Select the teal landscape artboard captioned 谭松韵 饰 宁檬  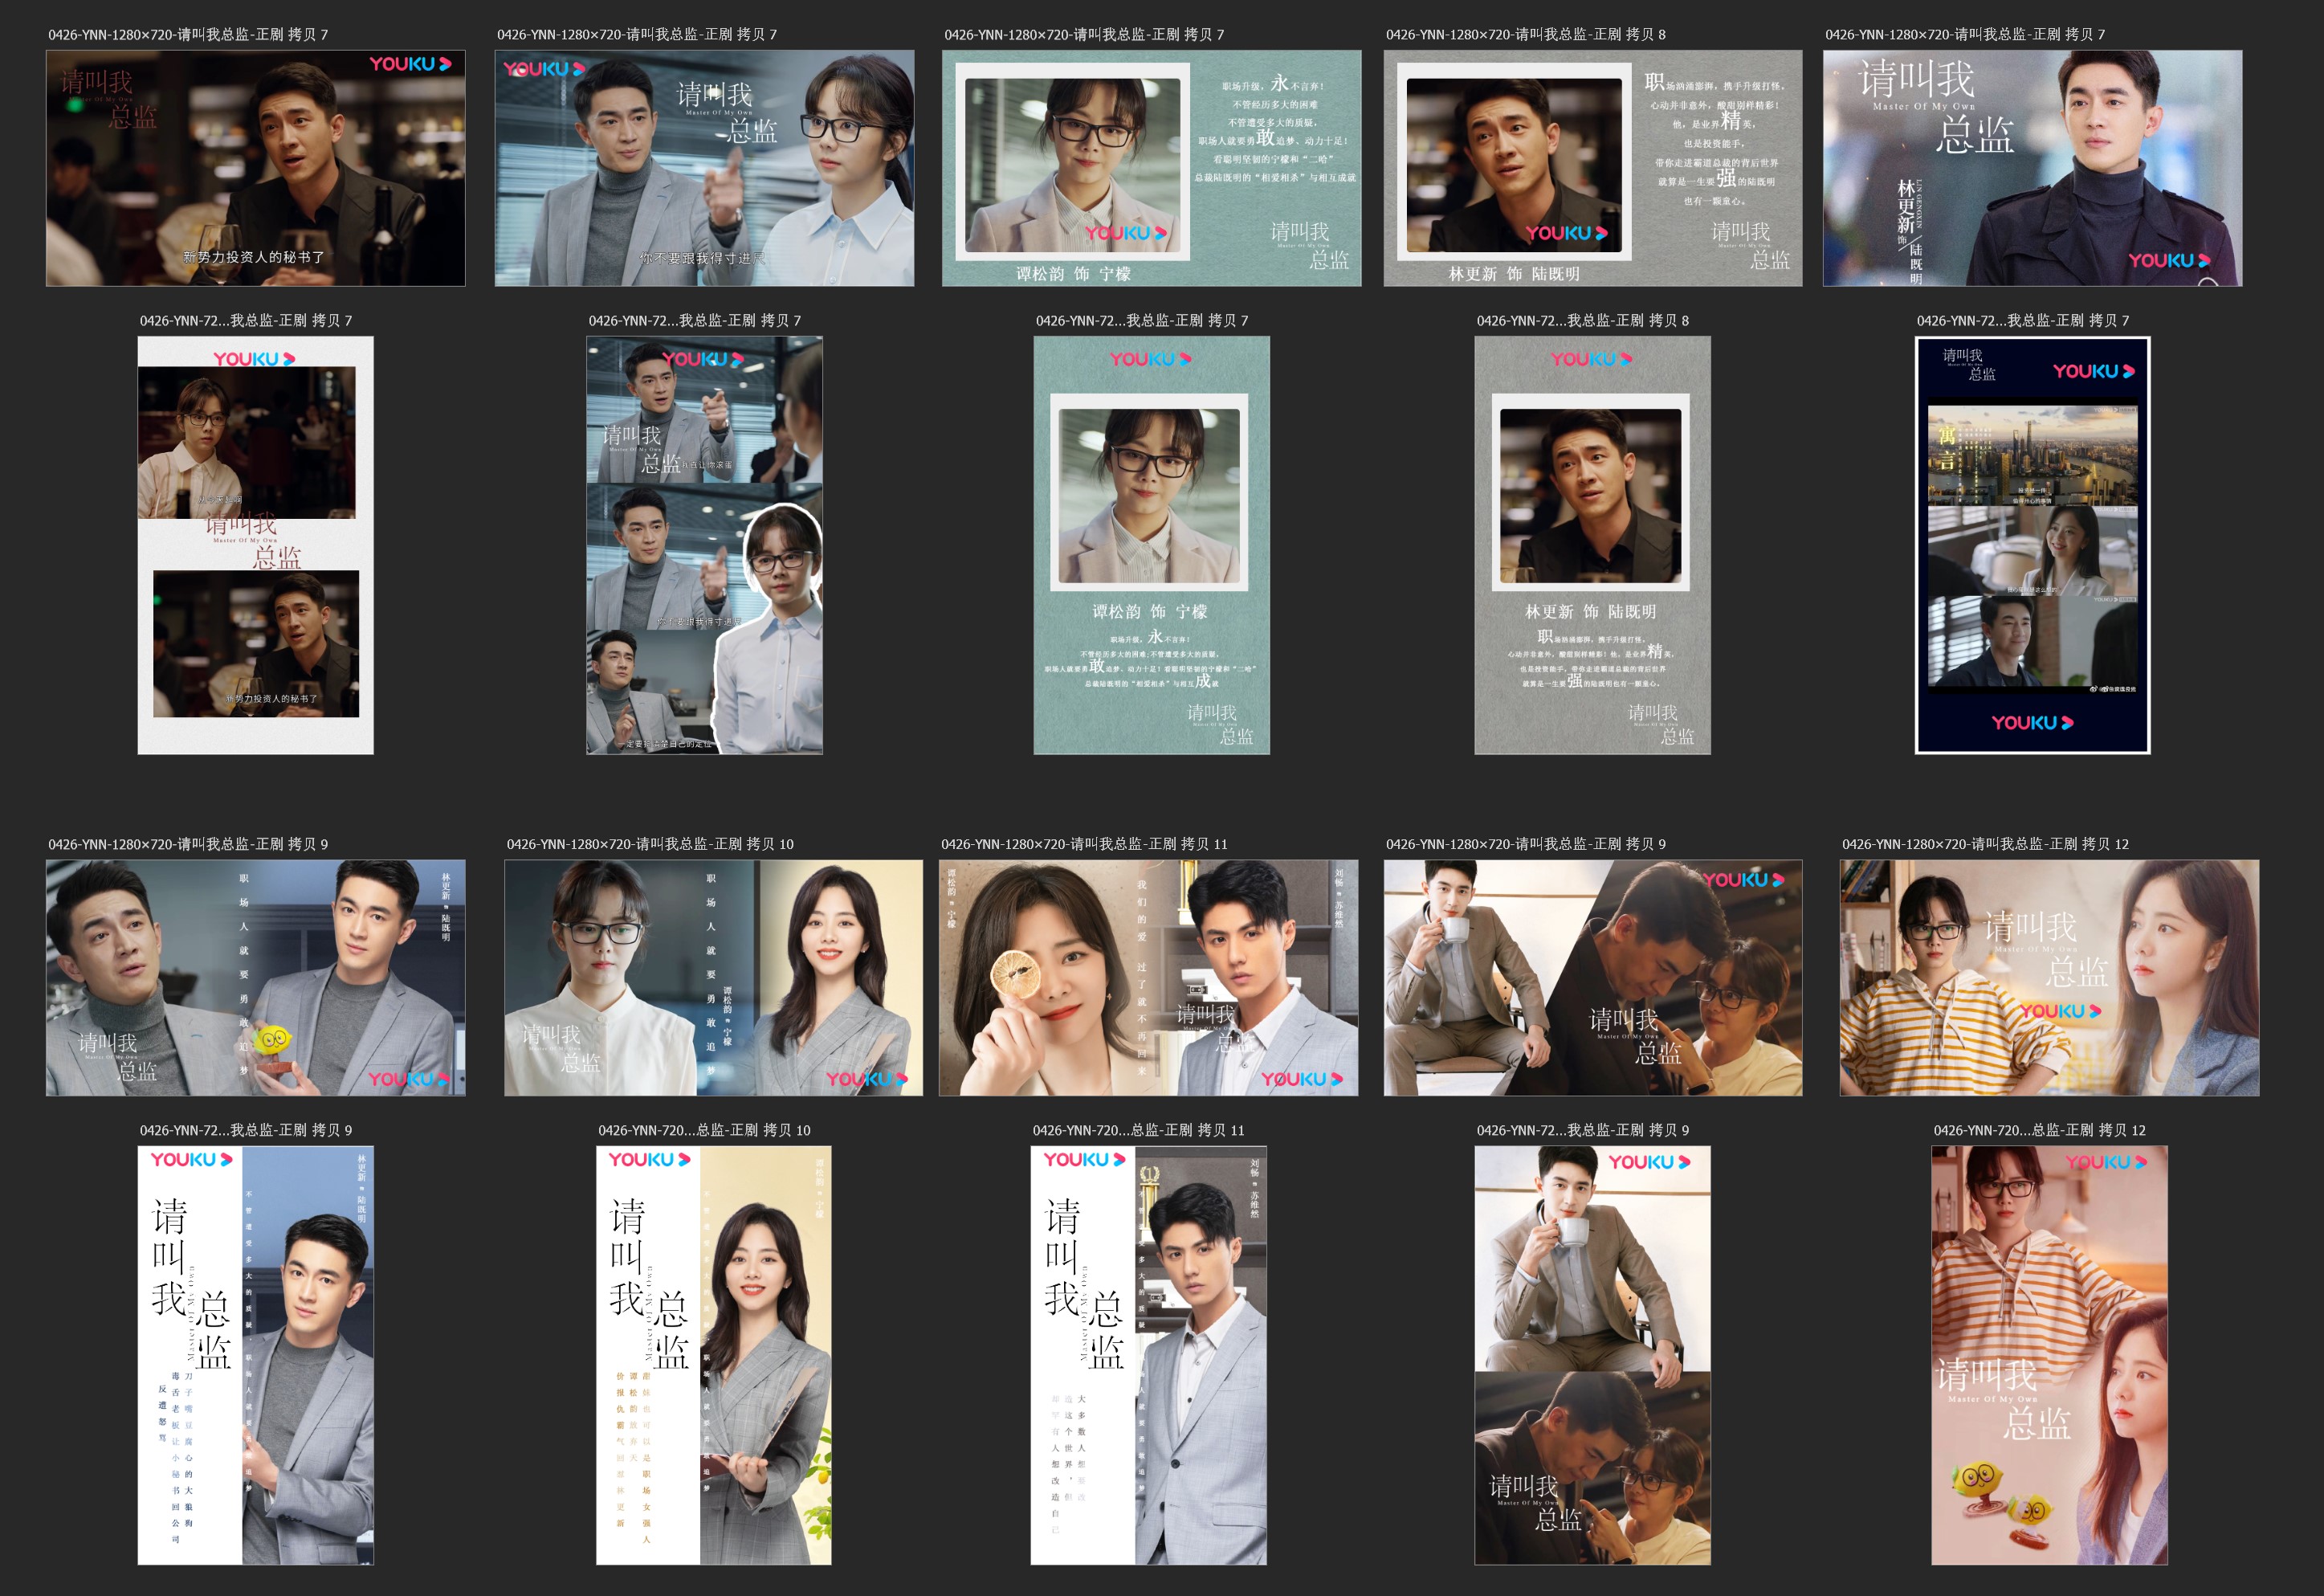coord(1151,168)
